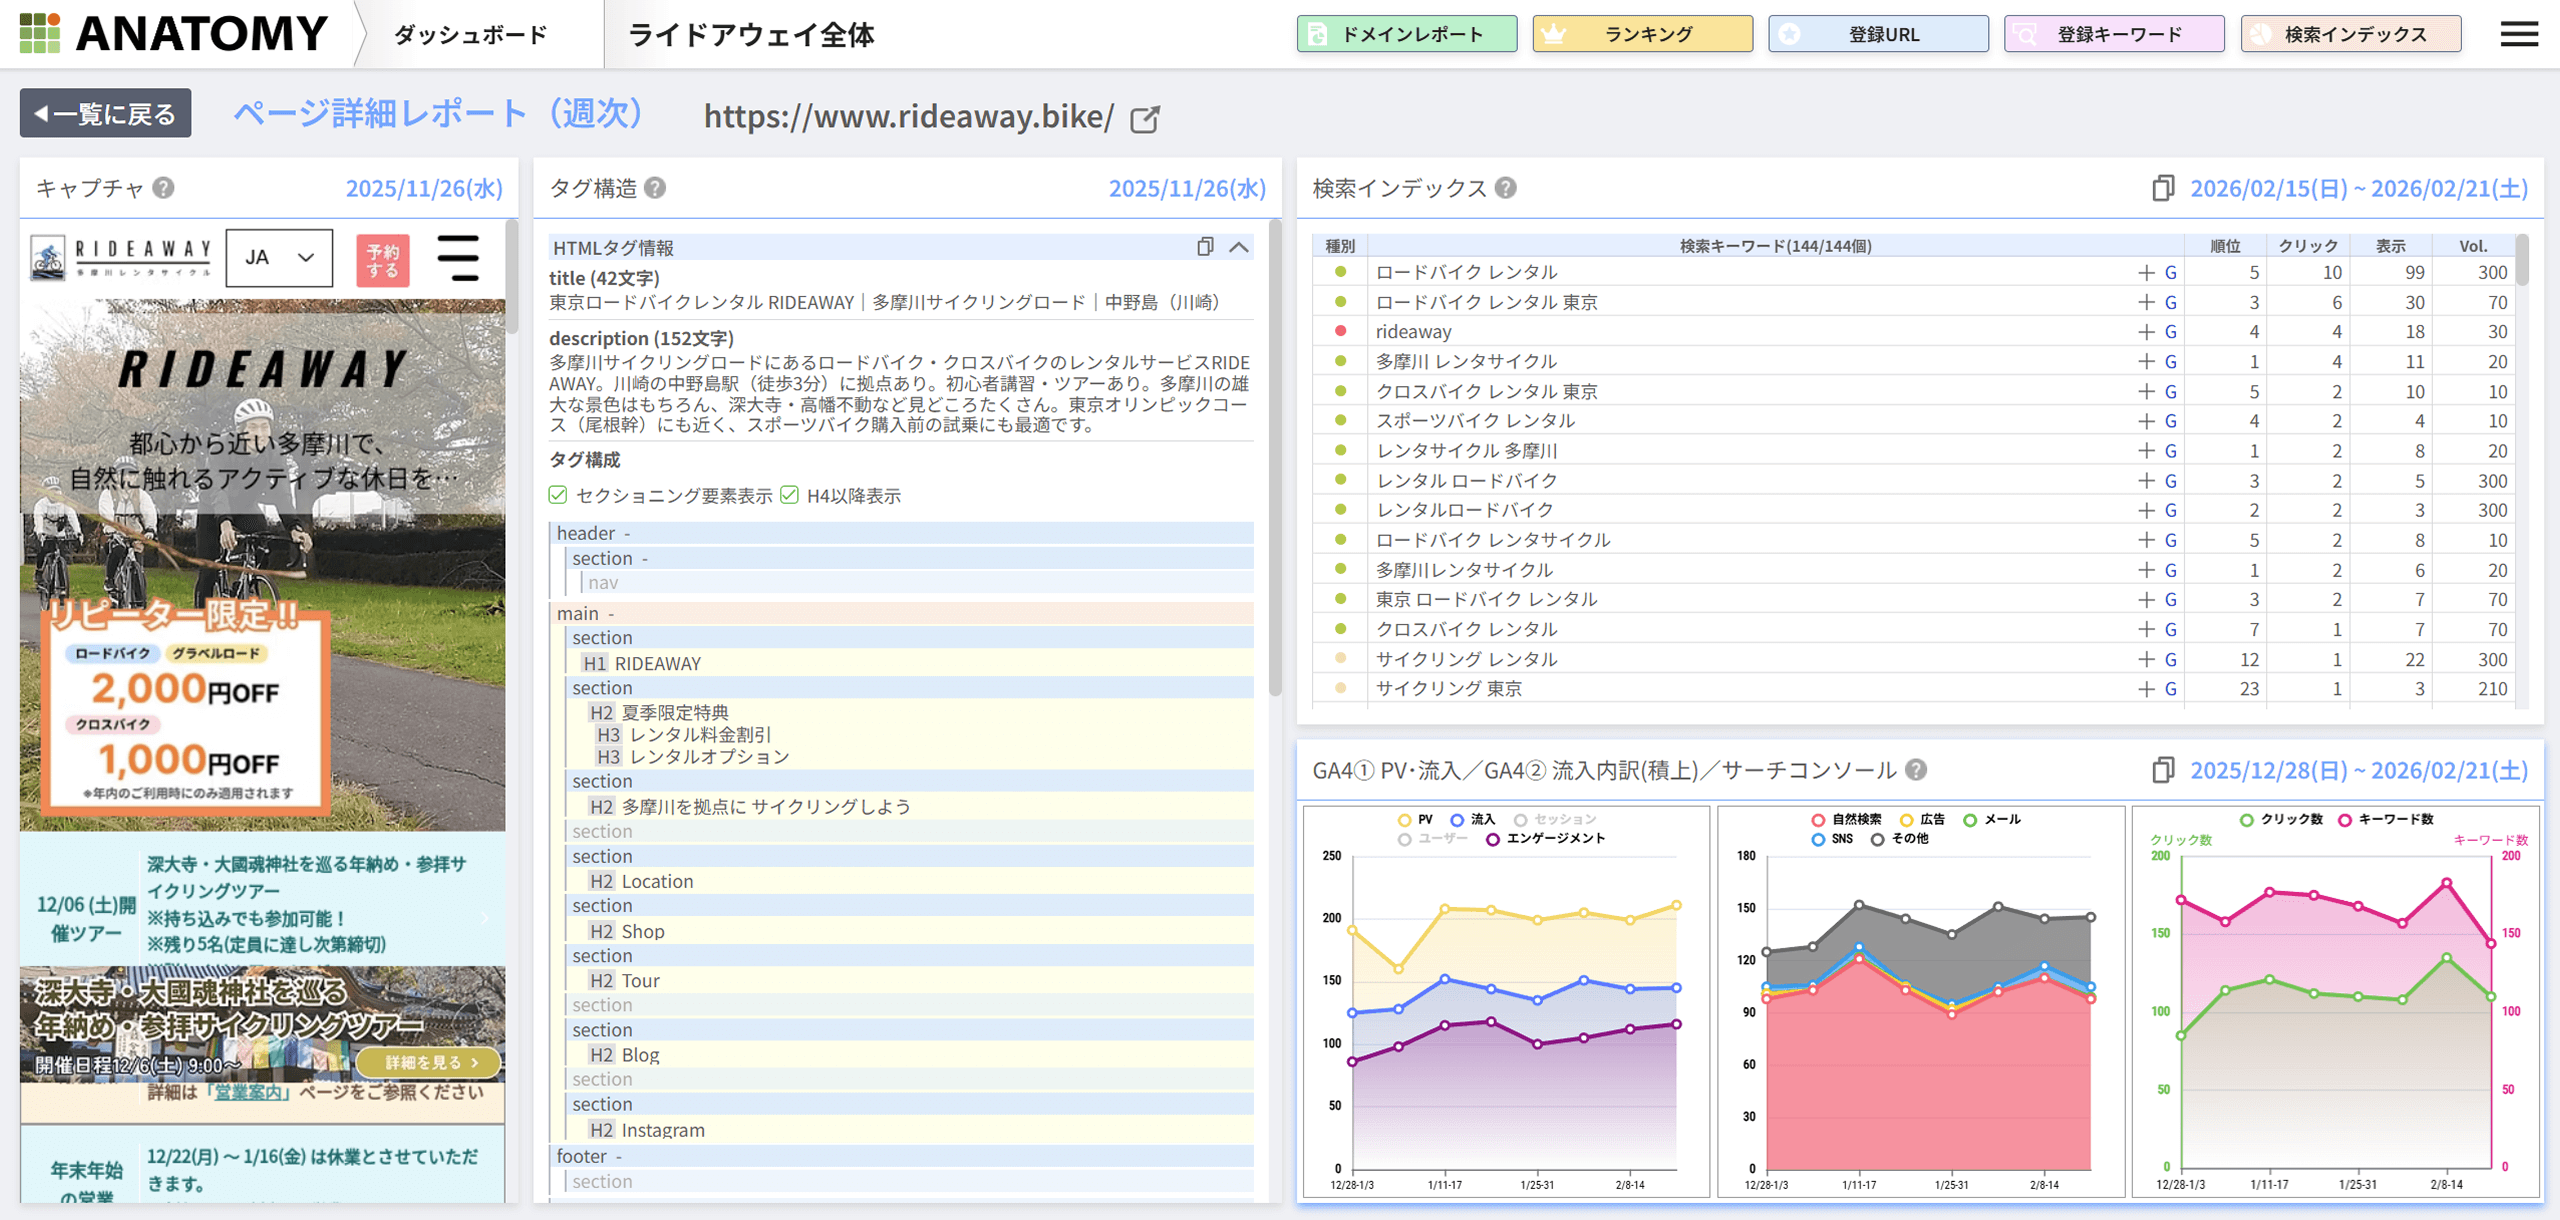Image resolution: width=2560 pixels, height=1220 pixels.
Task: Click copy icon beside GA4 date range
Action: (2162, 770)
